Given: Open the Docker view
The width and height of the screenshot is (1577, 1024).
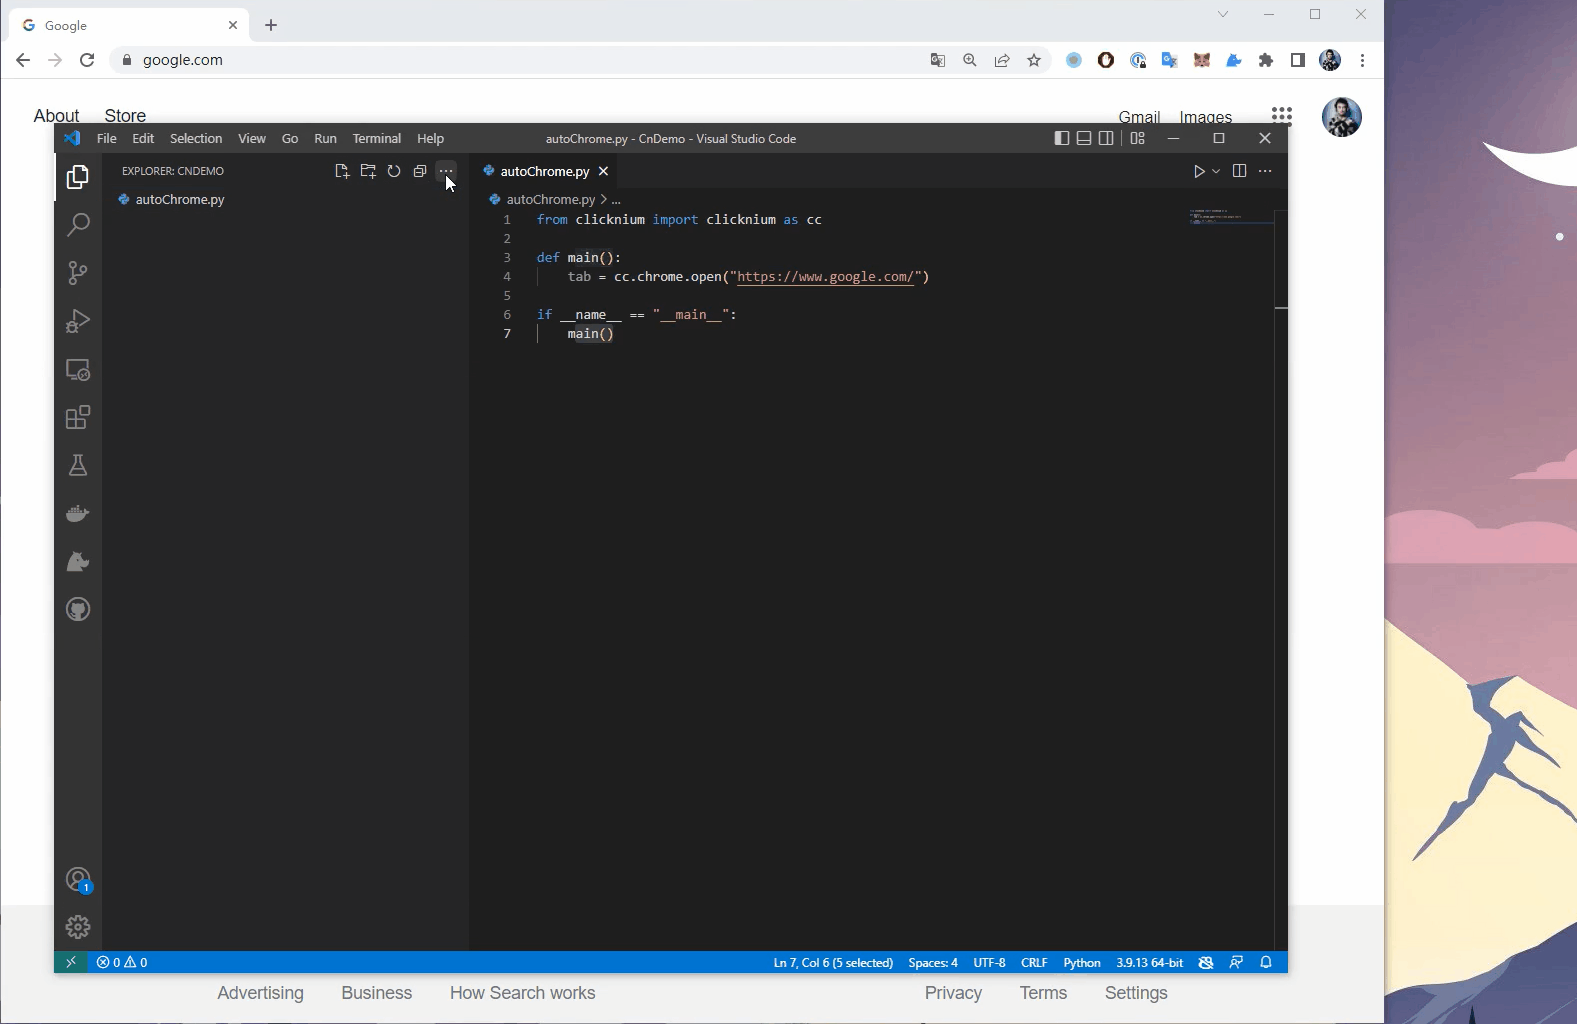Looking at the screenshot, I should (78, 513).
